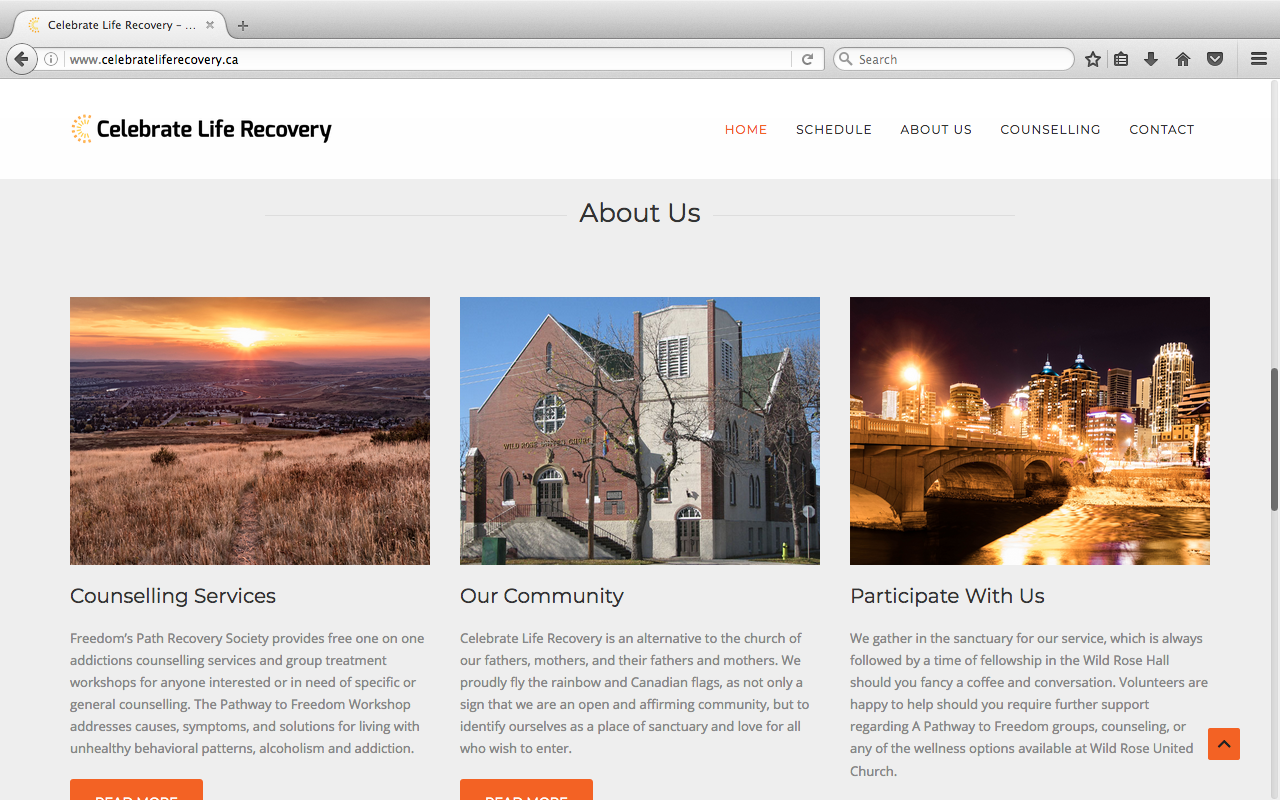This screenshot has width=1280, height=800.
Task: Select the Celebrate Life Recovery browser tab
Action: tap(120, 25)
